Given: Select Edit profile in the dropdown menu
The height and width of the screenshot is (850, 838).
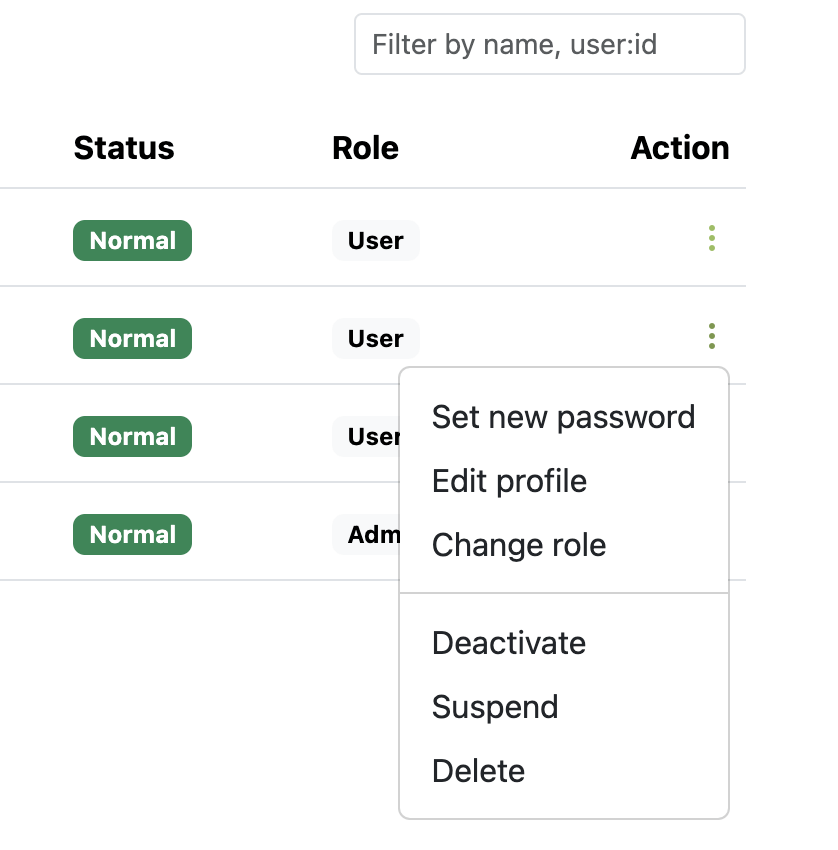Looking at the screenshot, I should (x=509, y=481).
